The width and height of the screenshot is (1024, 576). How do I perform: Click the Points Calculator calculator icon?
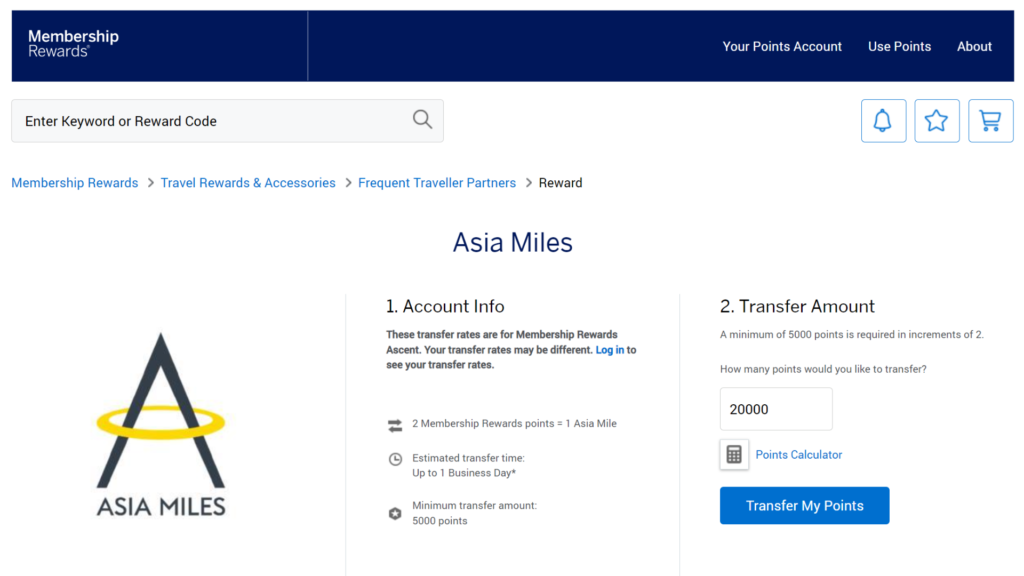click(734, 454)
